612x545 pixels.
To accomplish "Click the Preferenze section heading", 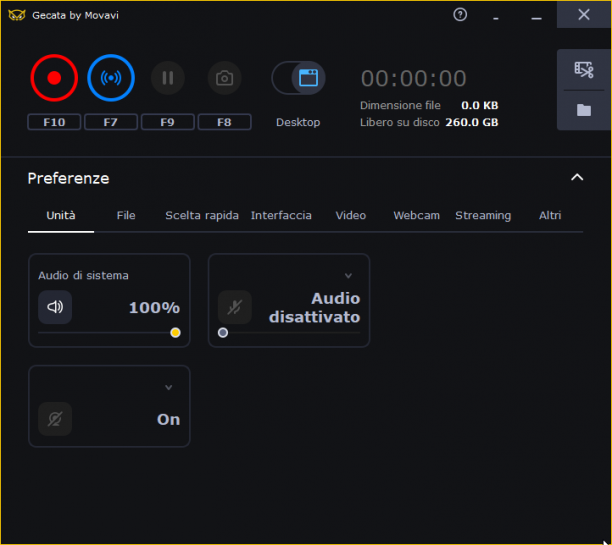I will click(68, 178).
